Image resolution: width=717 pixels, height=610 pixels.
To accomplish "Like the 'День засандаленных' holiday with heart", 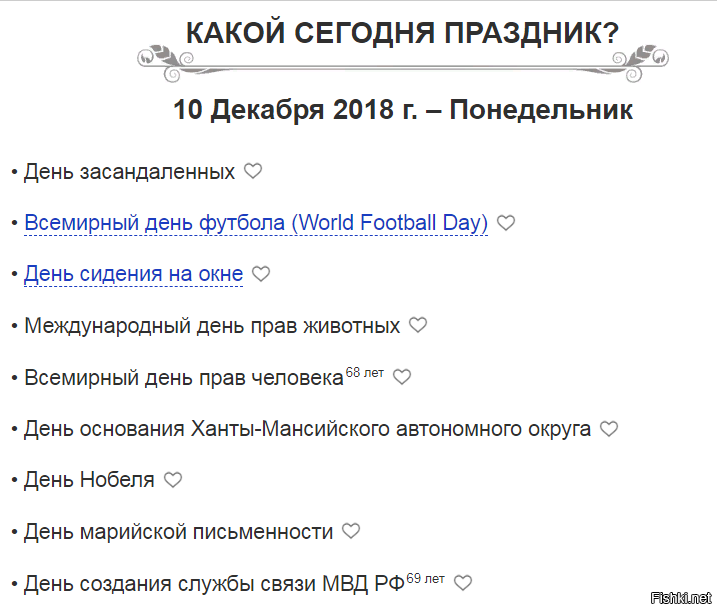I will [253, 171].
